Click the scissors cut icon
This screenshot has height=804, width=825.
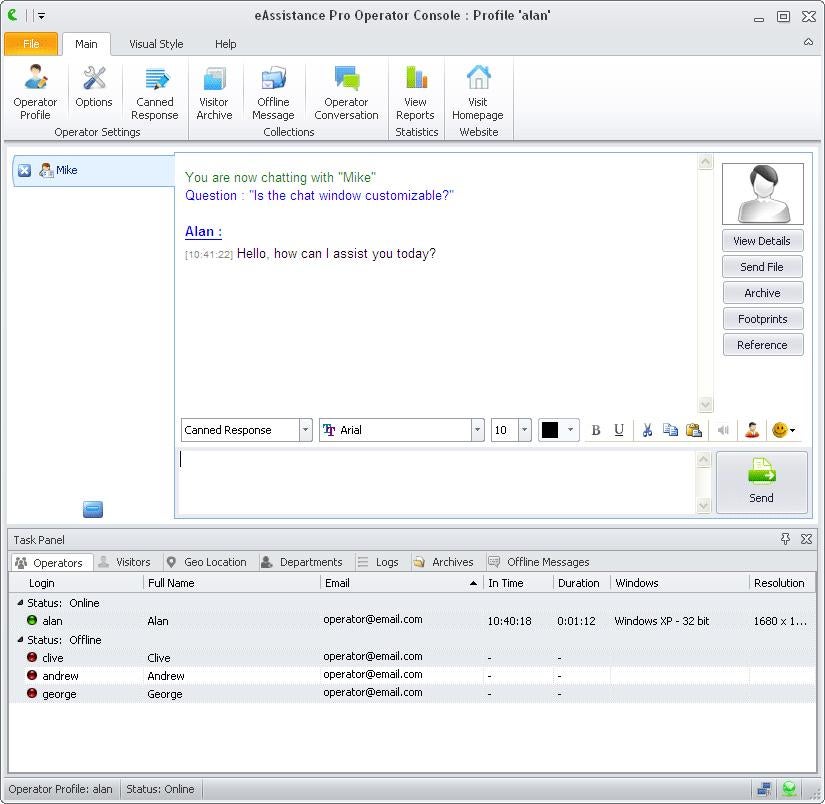click(x=647, y=430)
